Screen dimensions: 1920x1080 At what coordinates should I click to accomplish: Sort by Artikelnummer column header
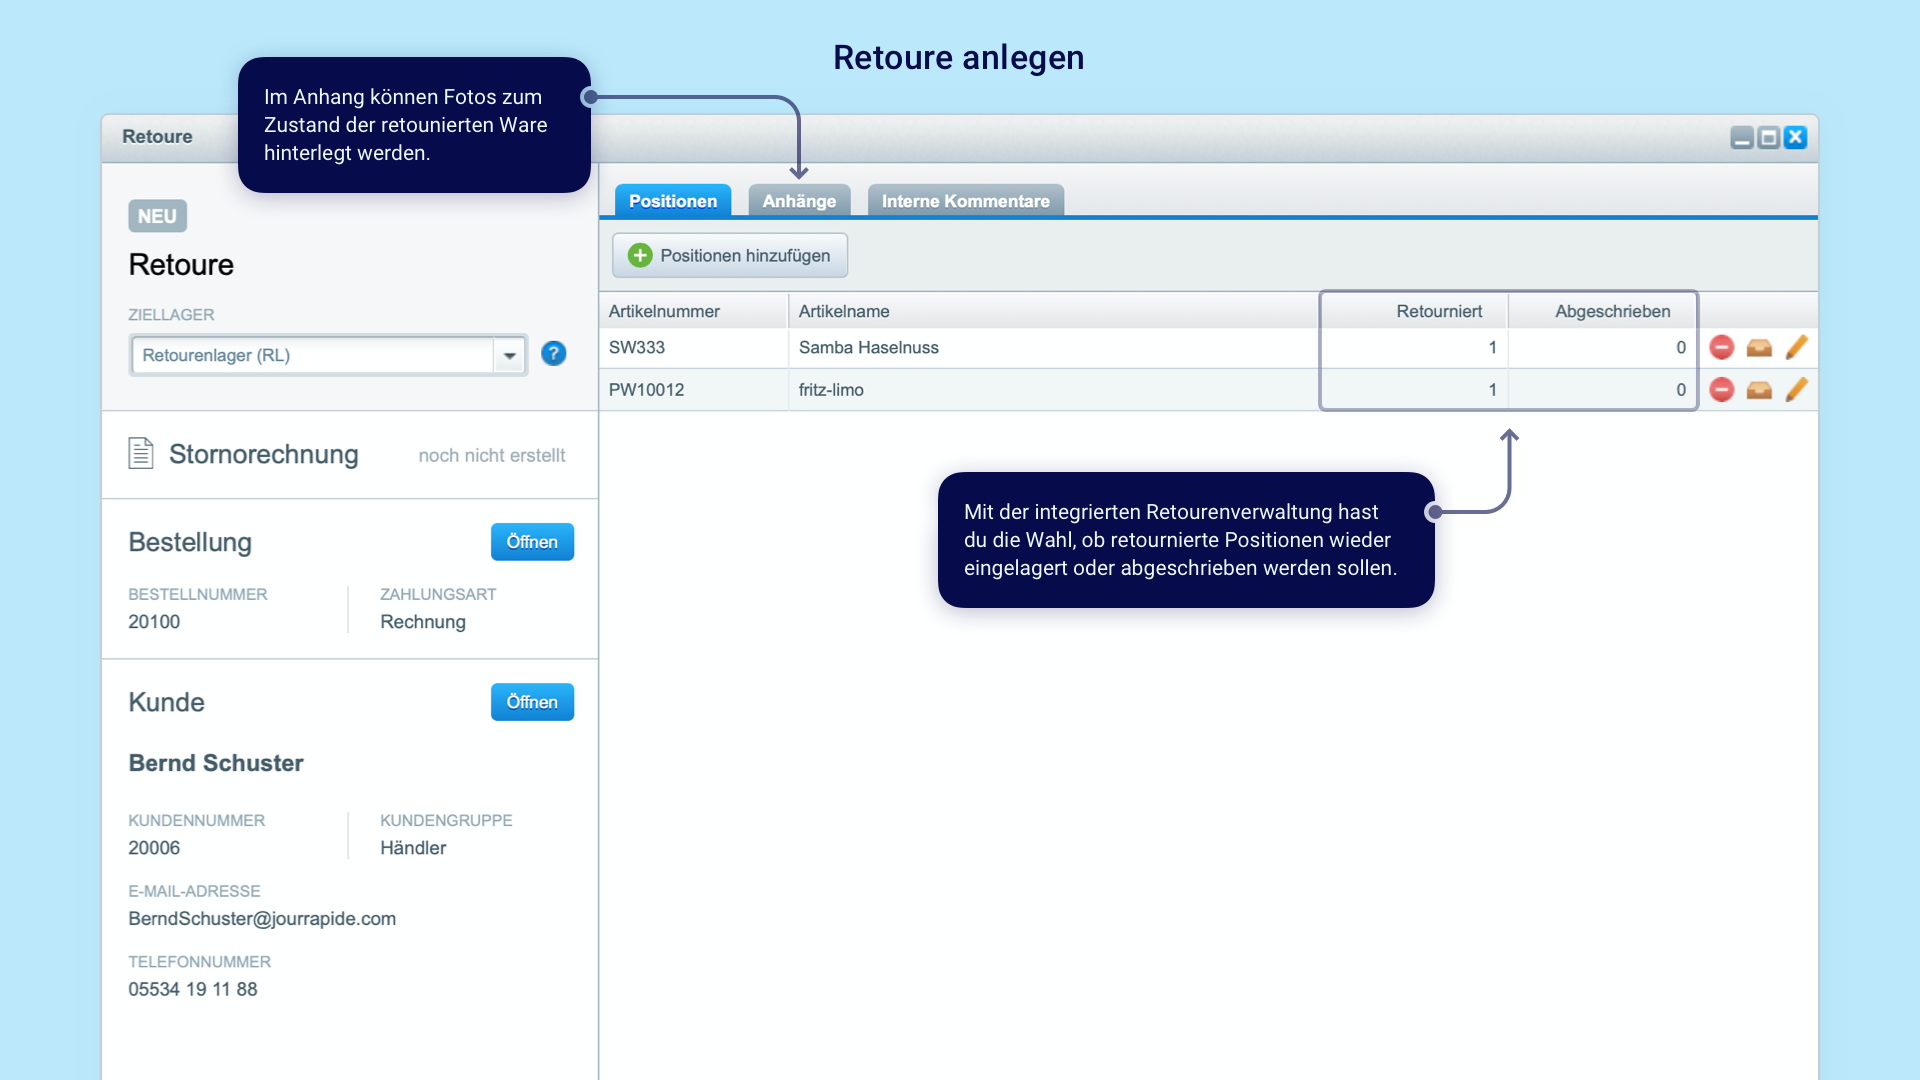tap(694, 311)
